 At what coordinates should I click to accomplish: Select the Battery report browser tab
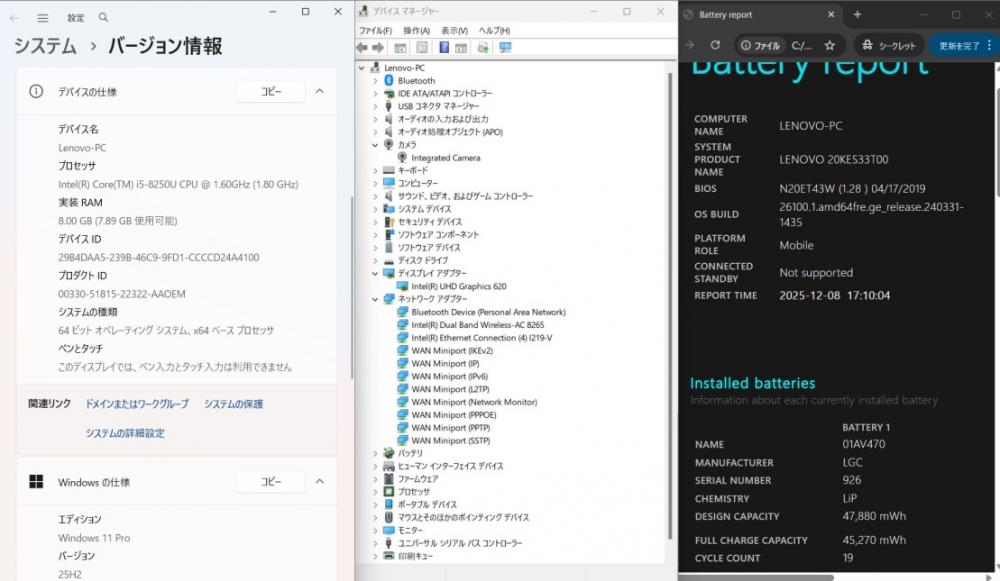[760, 14]
